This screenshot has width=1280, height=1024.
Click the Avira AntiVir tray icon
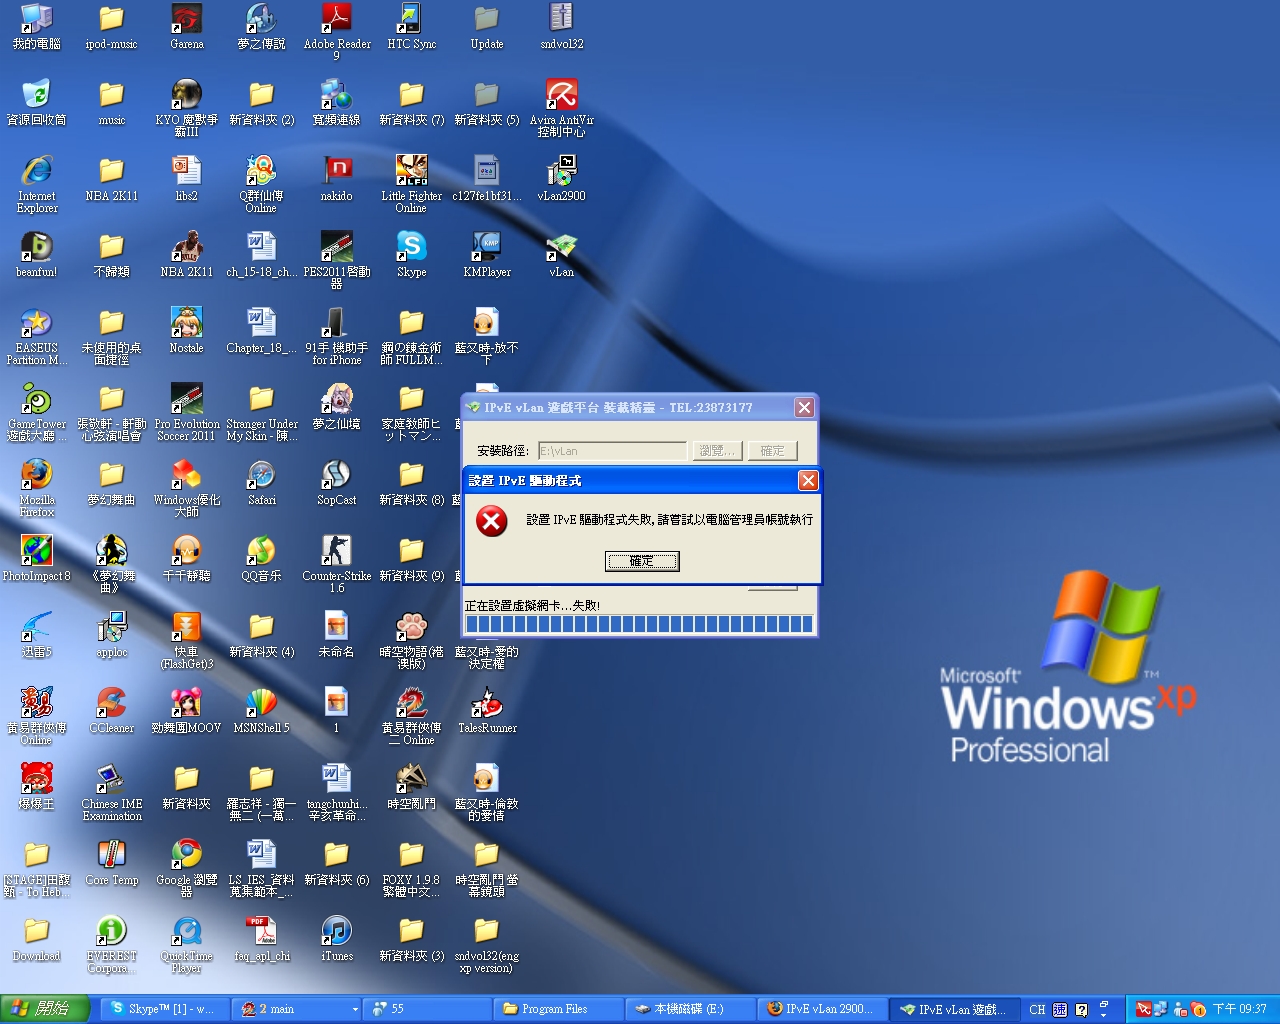(1143, 1009)
